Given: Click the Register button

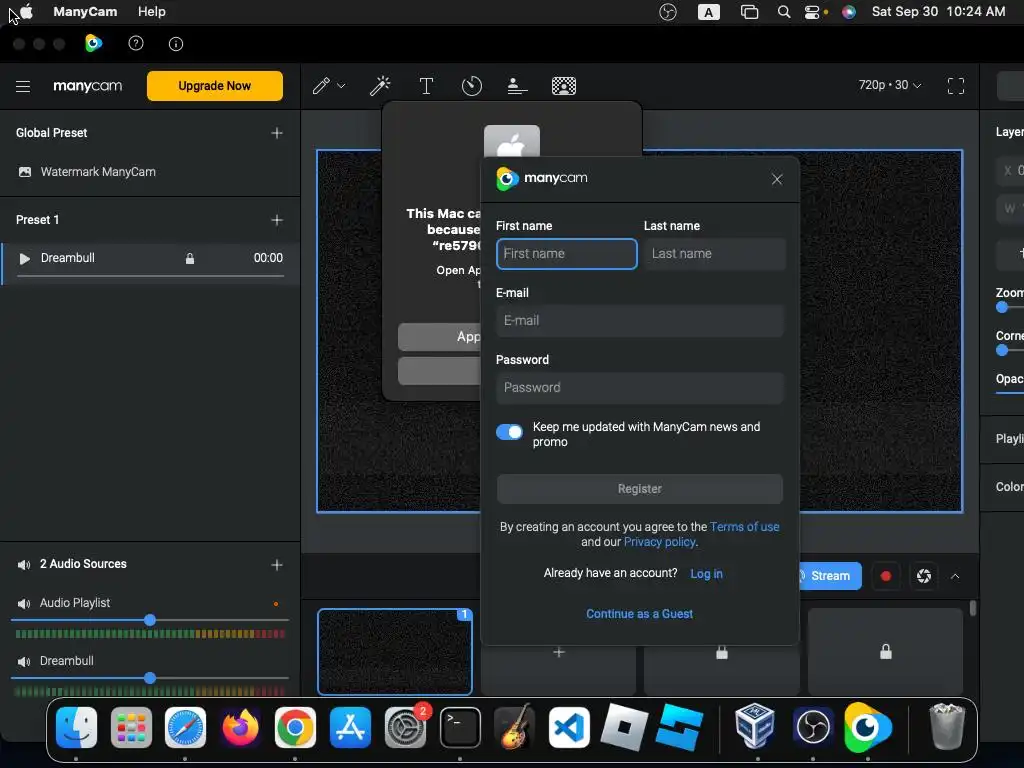Looking at the screenshot, I should [x=639, y=489].
